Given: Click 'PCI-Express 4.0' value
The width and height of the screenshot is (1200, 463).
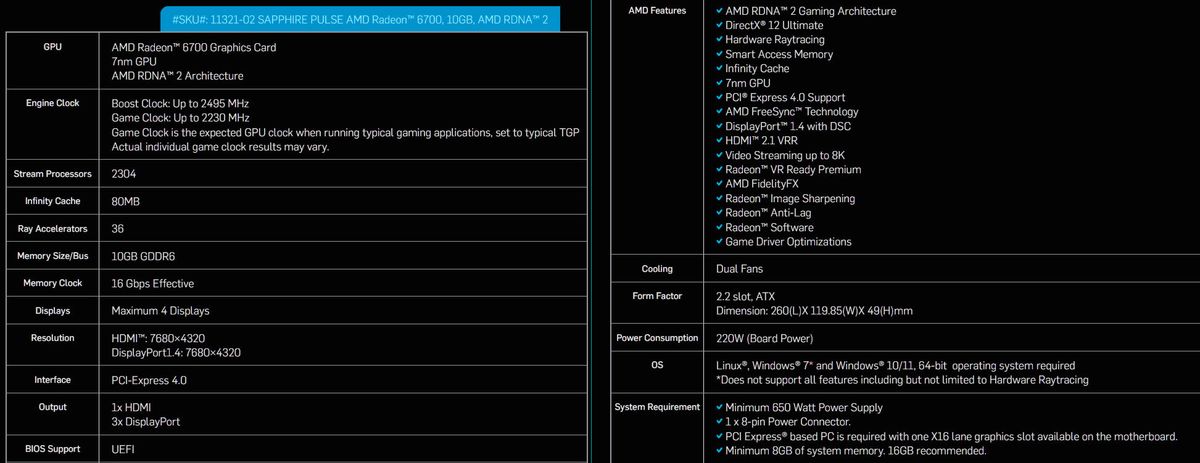Looking at the screenshot, I should coord(149,381).
